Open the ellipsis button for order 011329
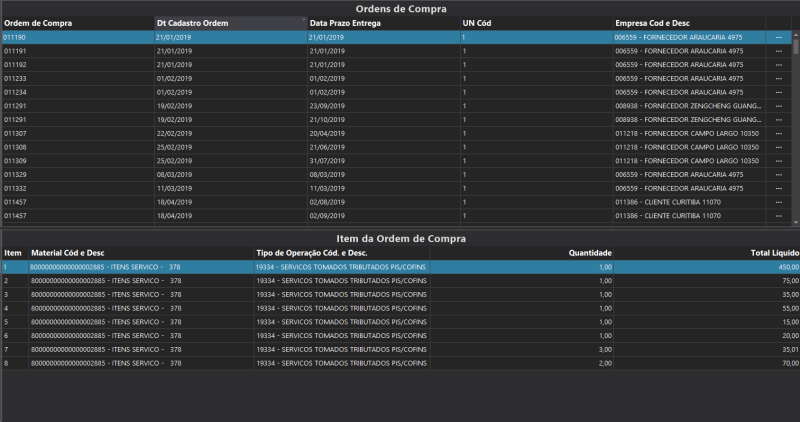Screen dimensions: 800x422 point(778,175)
